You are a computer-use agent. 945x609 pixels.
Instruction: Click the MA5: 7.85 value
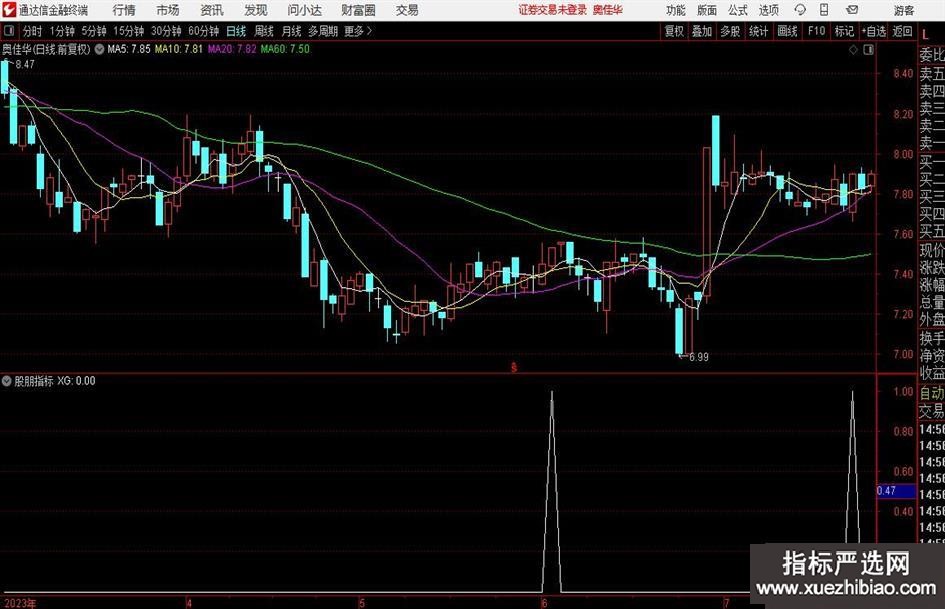128,49
